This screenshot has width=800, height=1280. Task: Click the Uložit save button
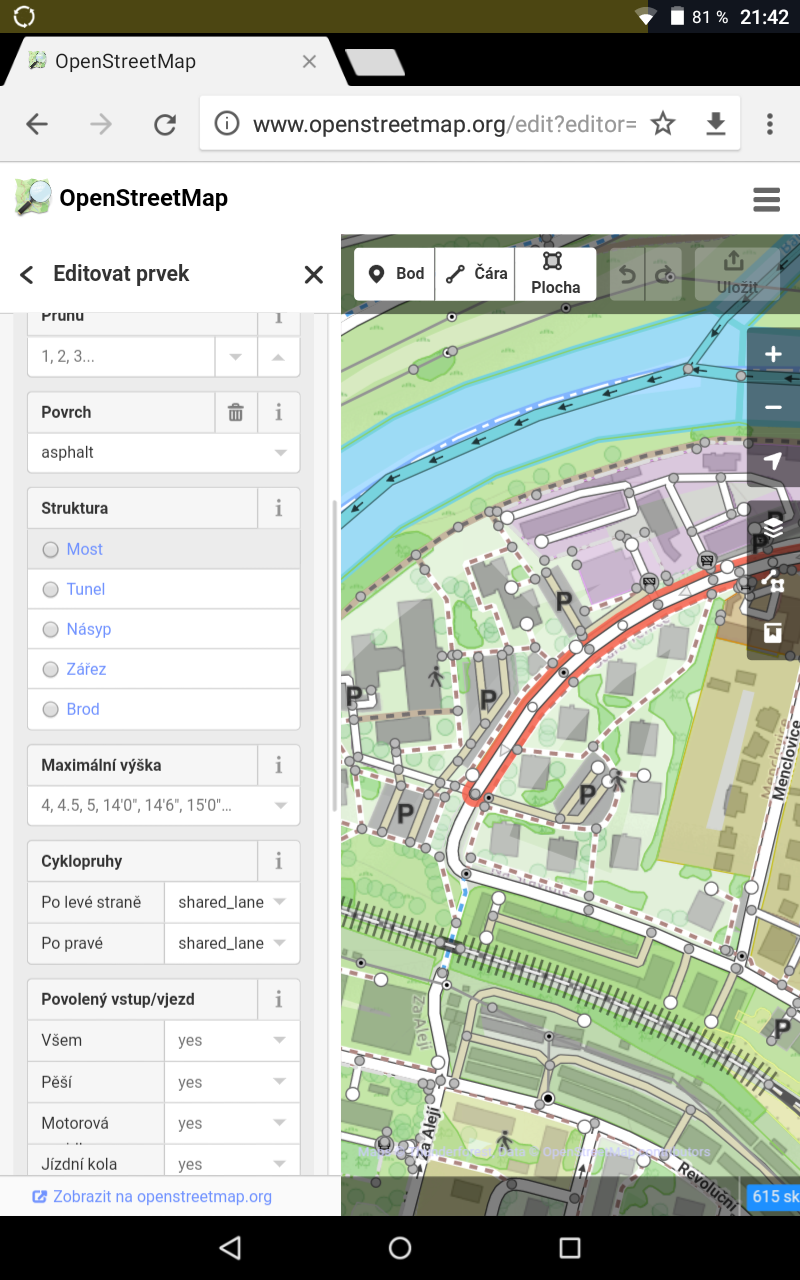tap(737, 274)
